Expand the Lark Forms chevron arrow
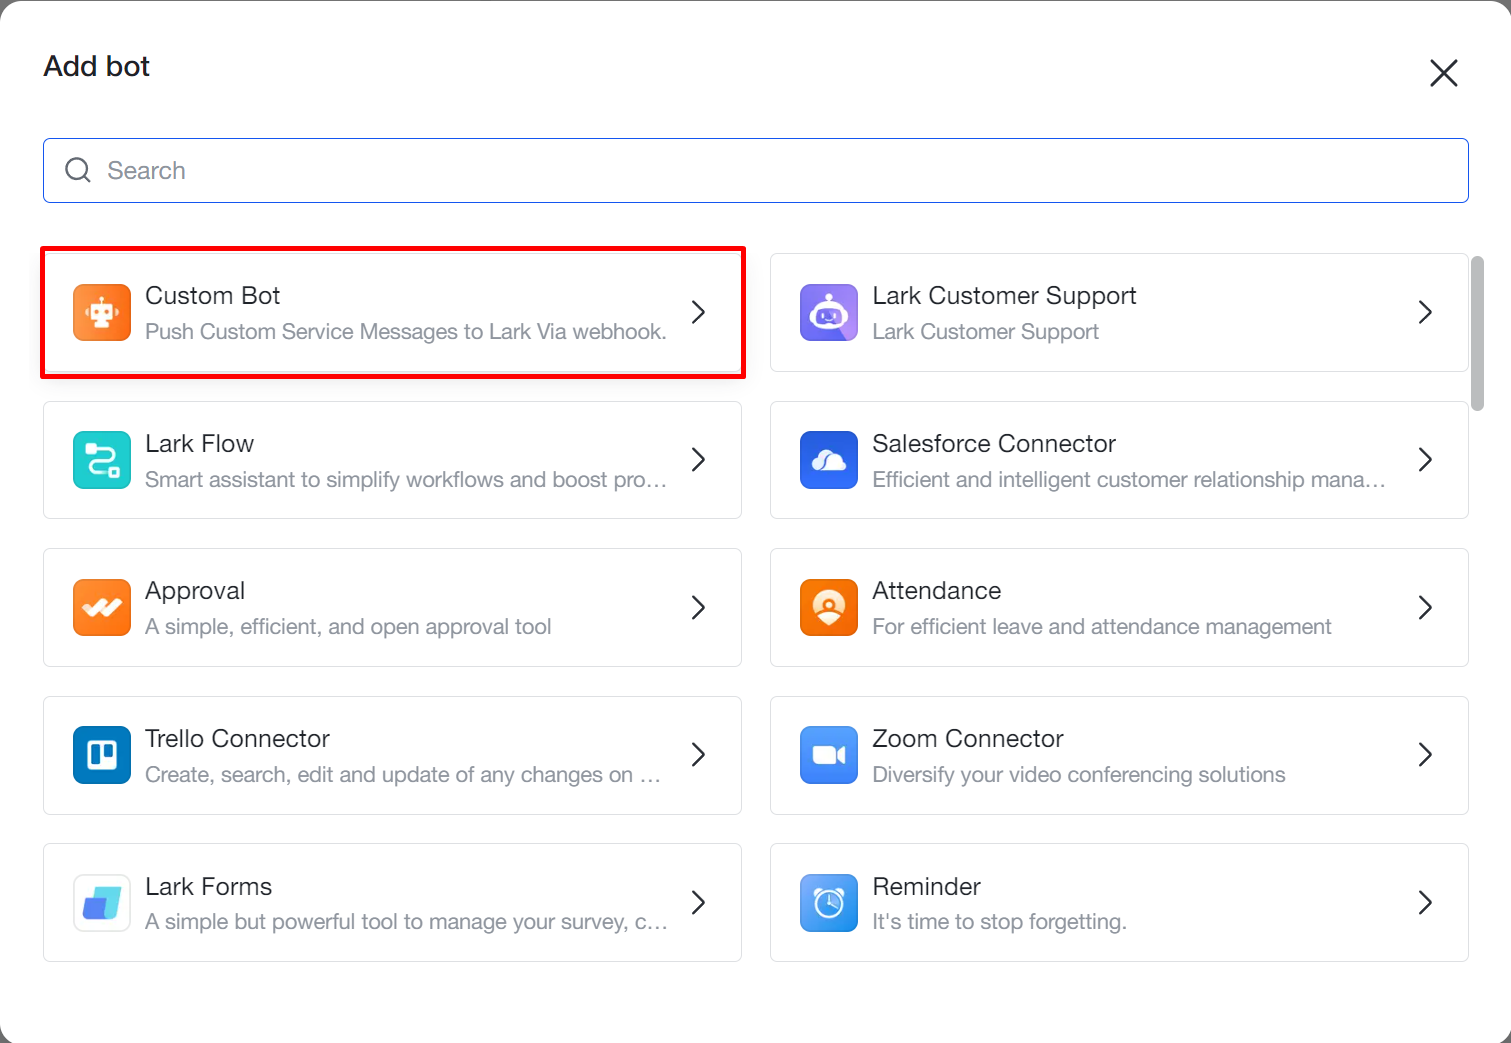The width and height of the screenshot is (1511, 1043). tap(699, 903)
